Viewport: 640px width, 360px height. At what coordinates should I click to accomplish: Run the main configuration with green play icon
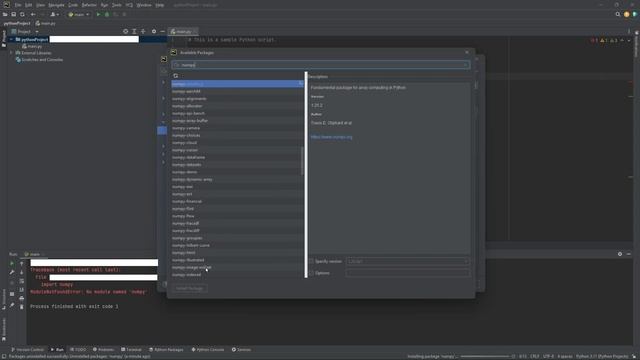click(x=98, y=14)
